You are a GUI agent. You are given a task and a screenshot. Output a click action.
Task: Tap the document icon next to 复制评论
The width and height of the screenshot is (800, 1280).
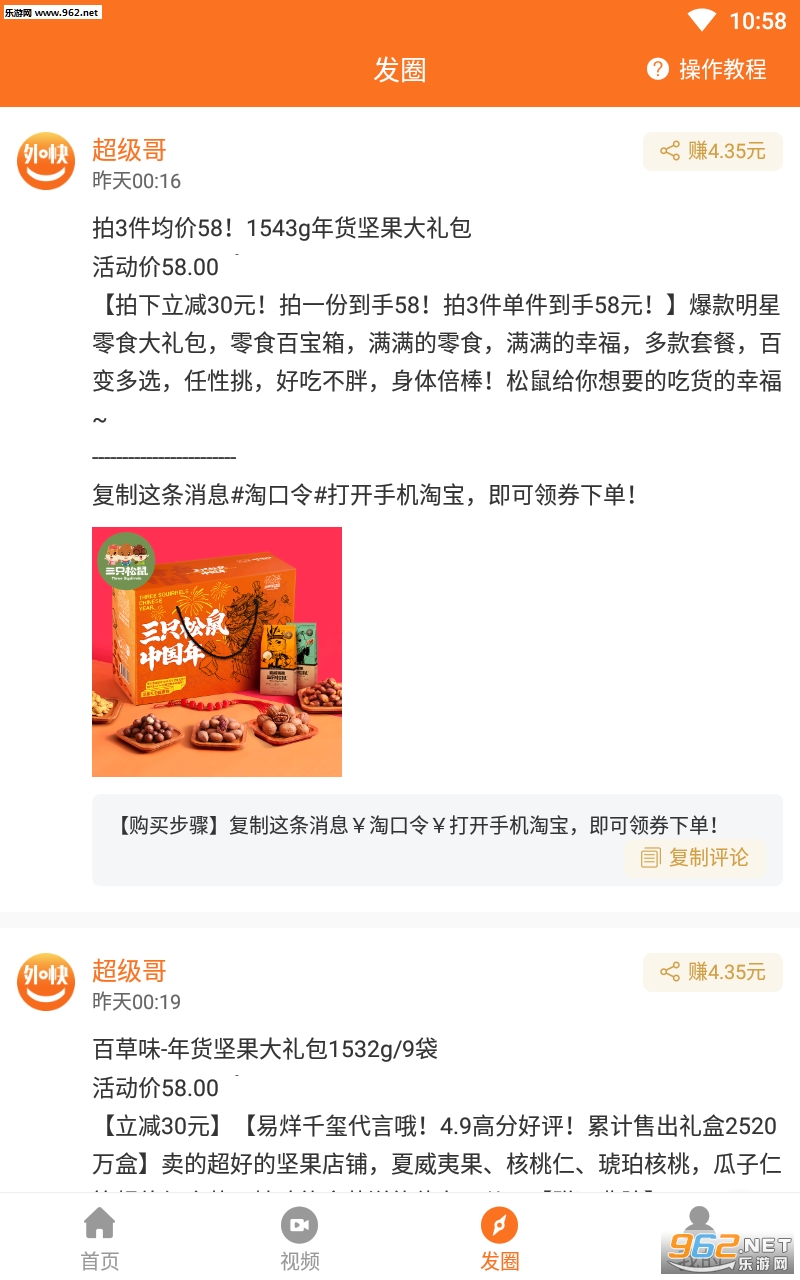[651, 858]
